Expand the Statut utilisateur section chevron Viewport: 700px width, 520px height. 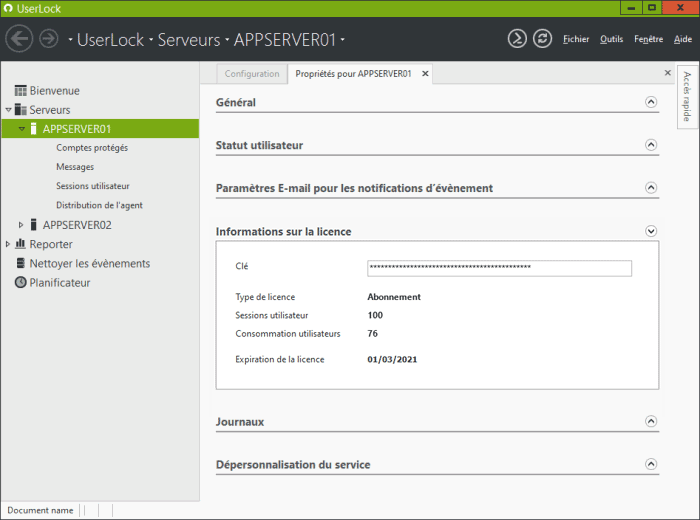point(651,145)
